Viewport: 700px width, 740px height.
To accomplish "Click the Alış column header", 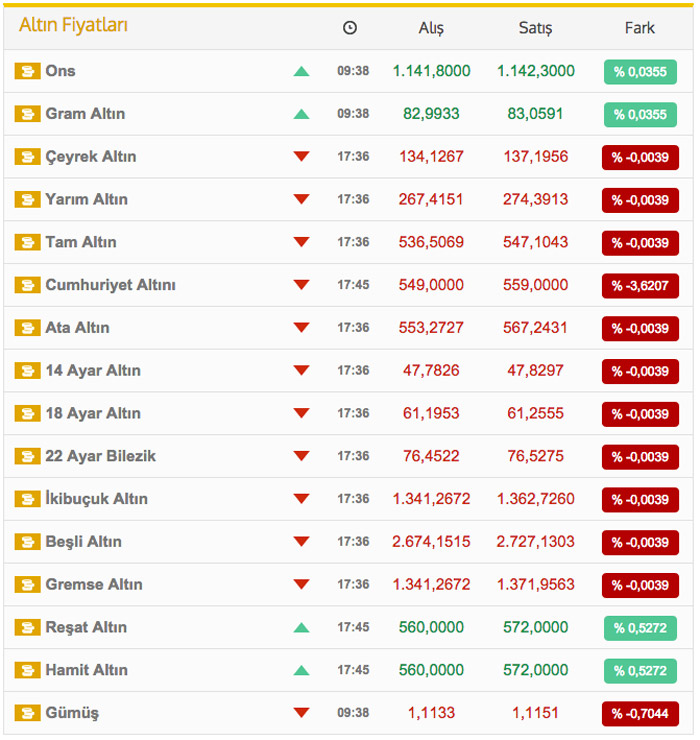I will point(431,28).
